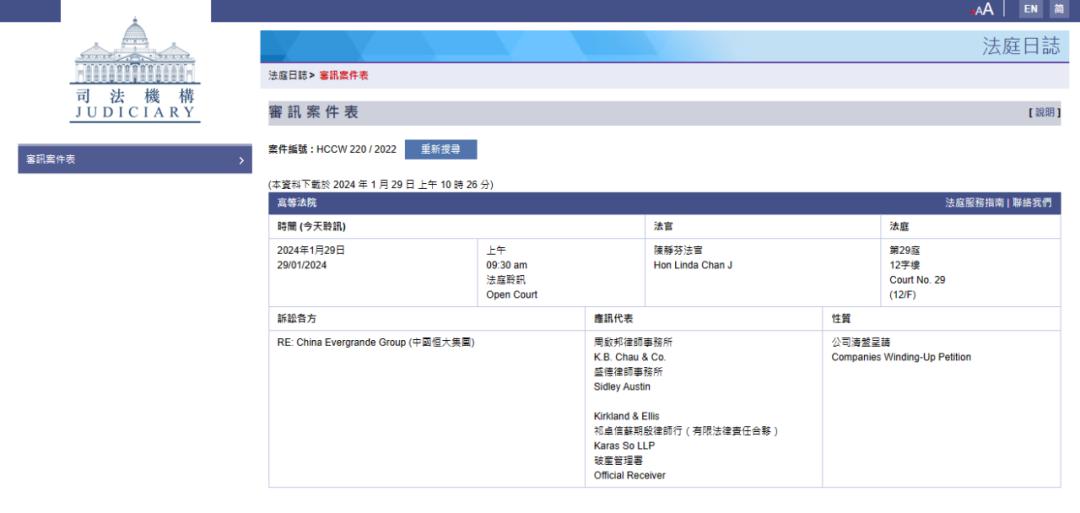
Task: Click the 審訊案件表 page heading
Action: tap(313, 113)
